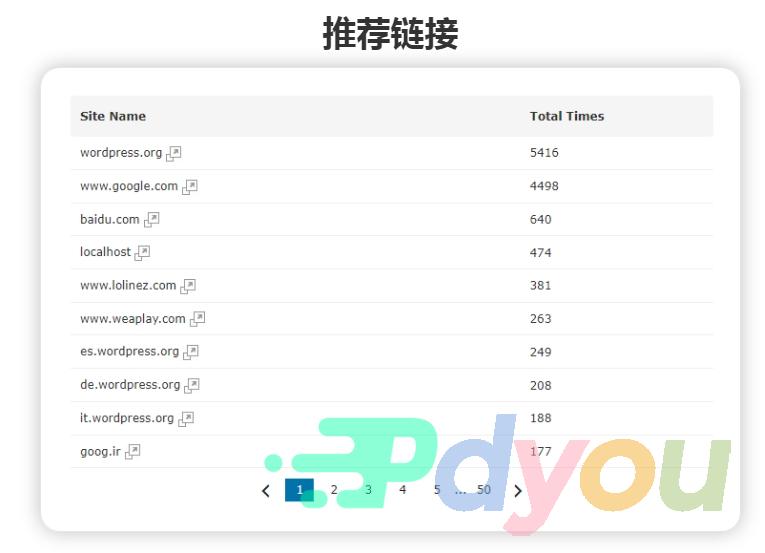
Task: Open external link icon beside goog.ir
Action: (x=133, y=451)
